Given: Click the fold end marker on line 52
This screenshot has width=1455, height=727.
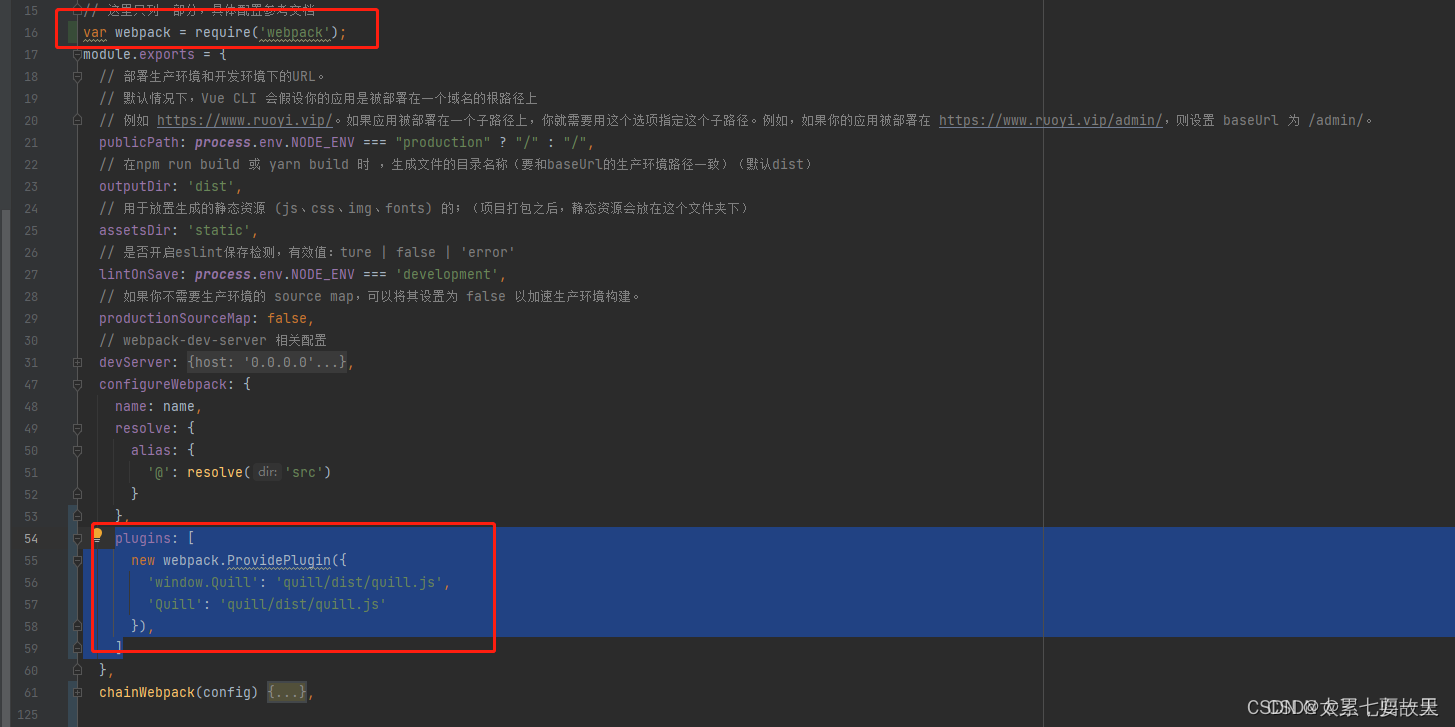Looking at the screenshot, I should [x=77, y=494].
